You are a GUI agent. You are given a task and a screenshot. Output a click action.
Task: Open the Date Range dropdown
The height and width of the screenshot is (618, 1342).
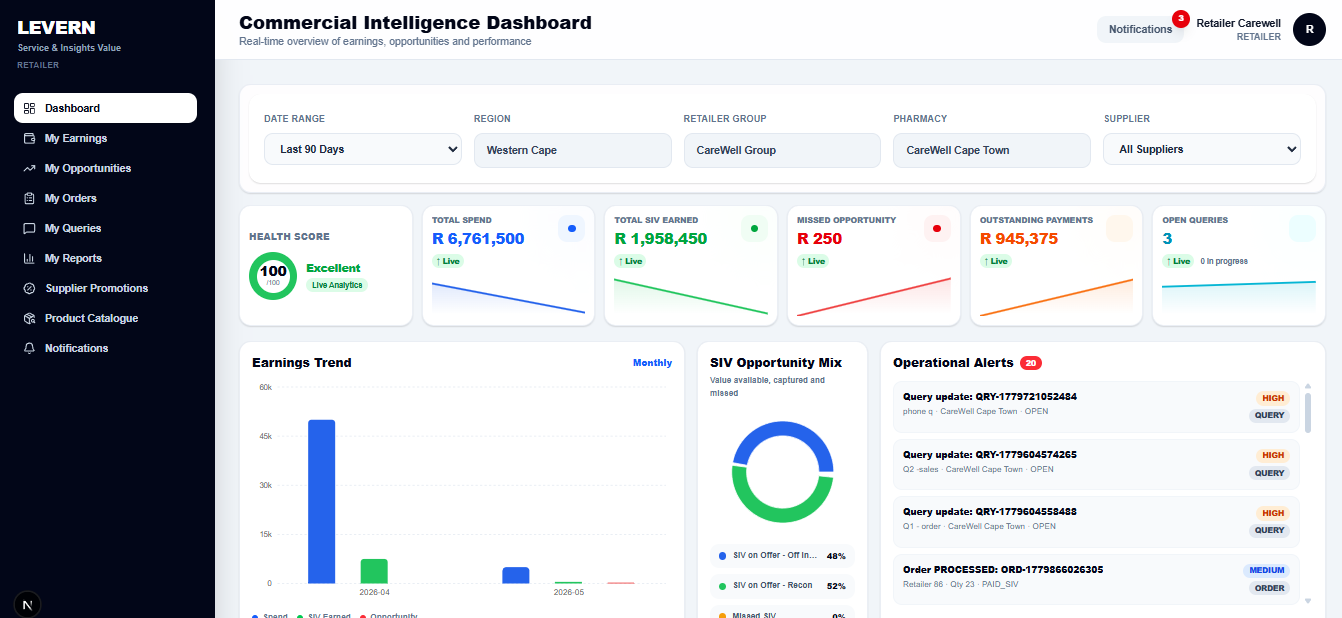point(363,149)
